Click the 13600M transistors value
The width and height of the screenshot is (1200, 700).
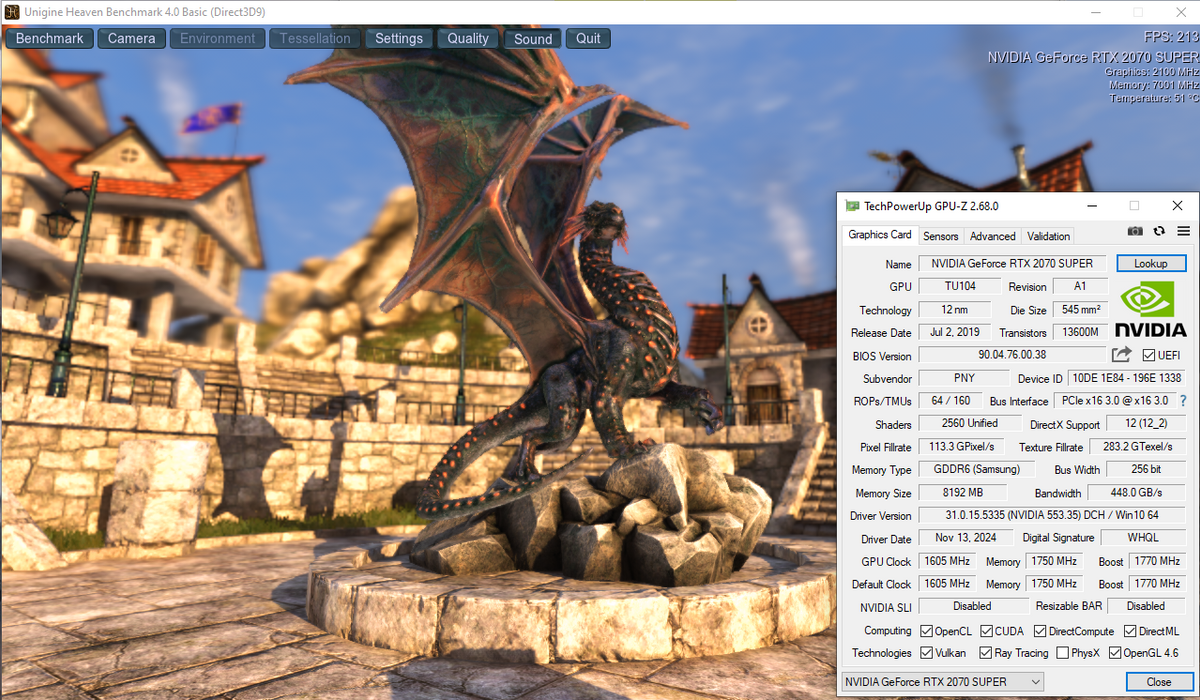point(1081,332)
